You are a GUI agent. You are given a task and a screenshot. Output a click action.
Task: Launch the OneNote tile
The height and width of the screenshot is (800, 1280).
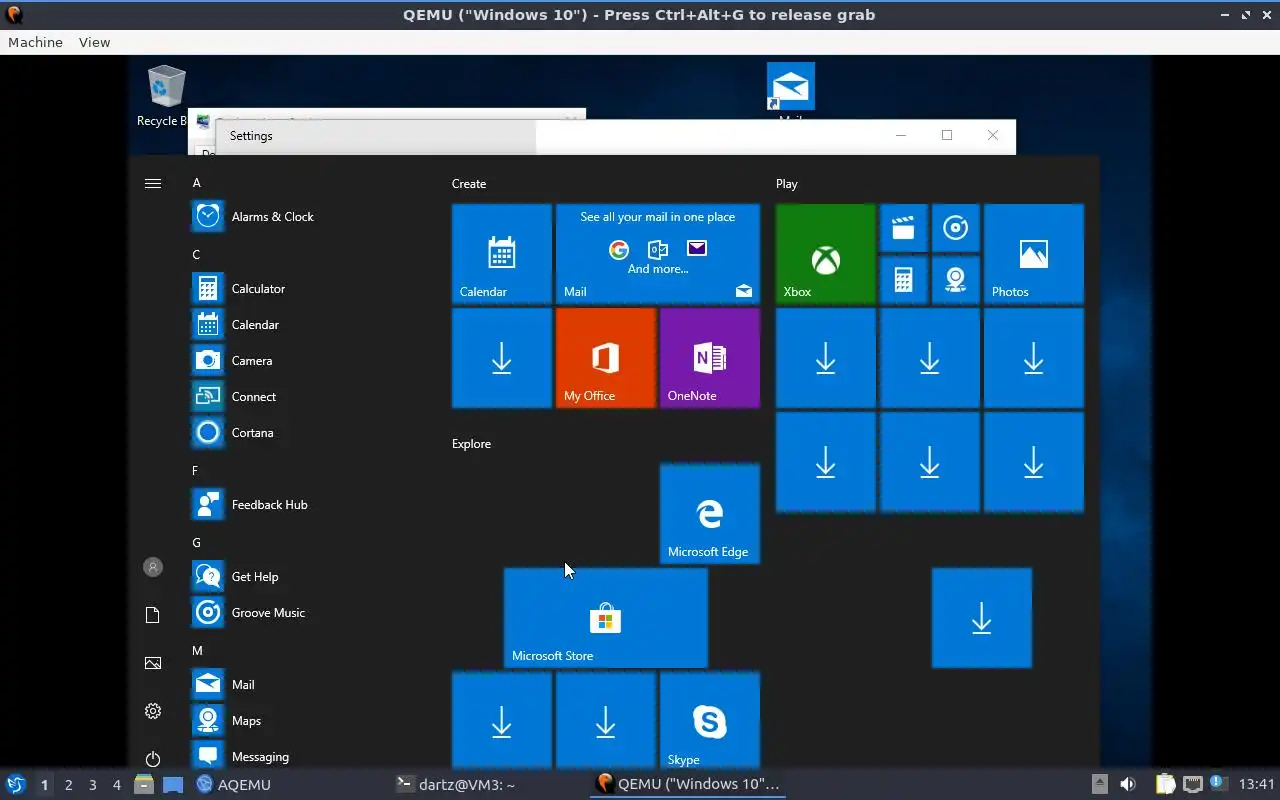click(710, 358)
